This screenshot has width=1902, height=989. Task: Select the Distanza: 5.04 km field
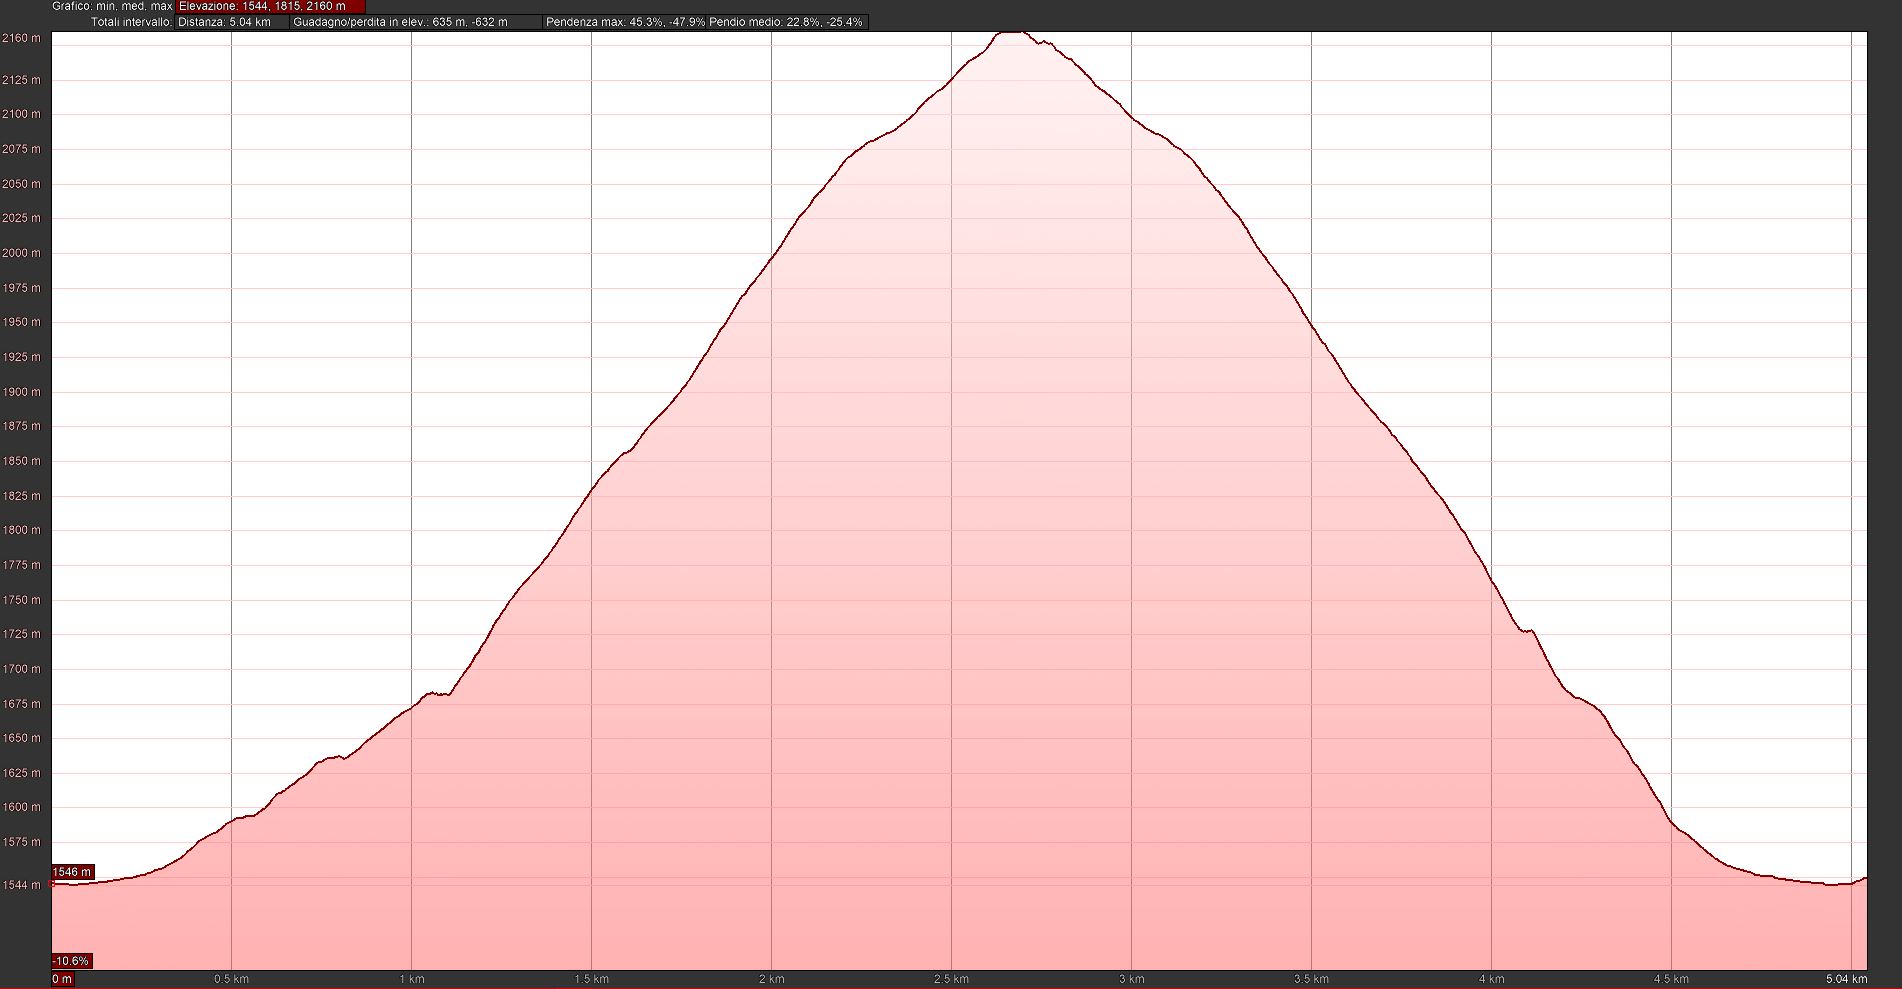coord(231,22)
